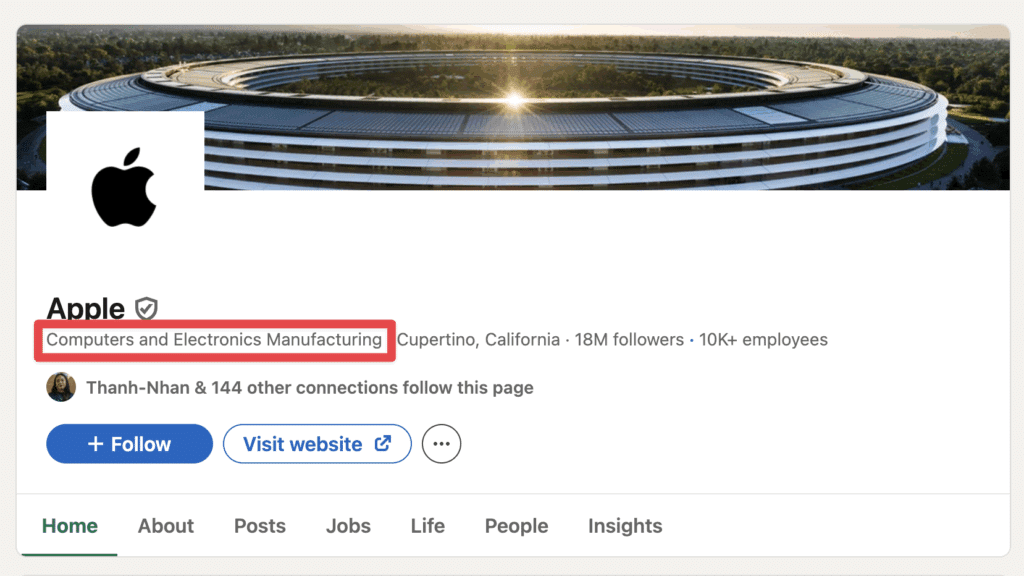Open the Insights tab

tap(624, 525)
